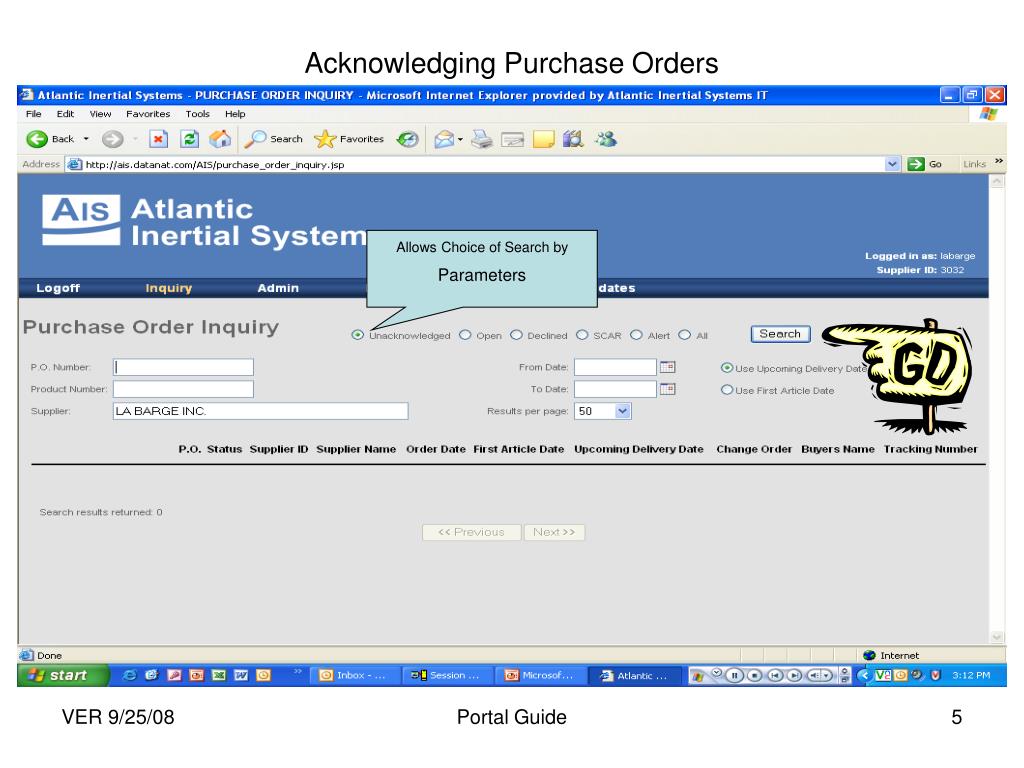The height and width of the screenshot is (768, 1024).
Task: Open Results per page dropdown
Action: coord(622,411)
